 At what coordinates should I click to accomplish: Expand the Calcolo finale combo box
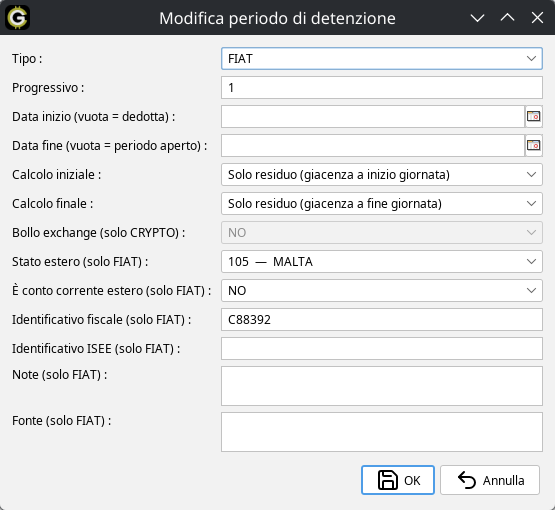click(x=382, y=204)
